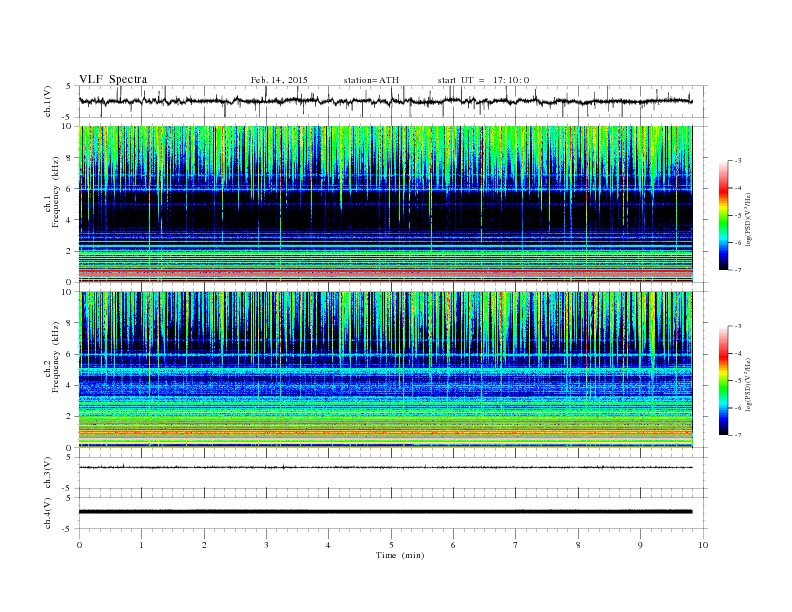Viewport: 792px width, 612px height.
Task: Click the ch.2 colorbar 'log(PSD)(V²/Hz)' label
Action: coord(749,384)
